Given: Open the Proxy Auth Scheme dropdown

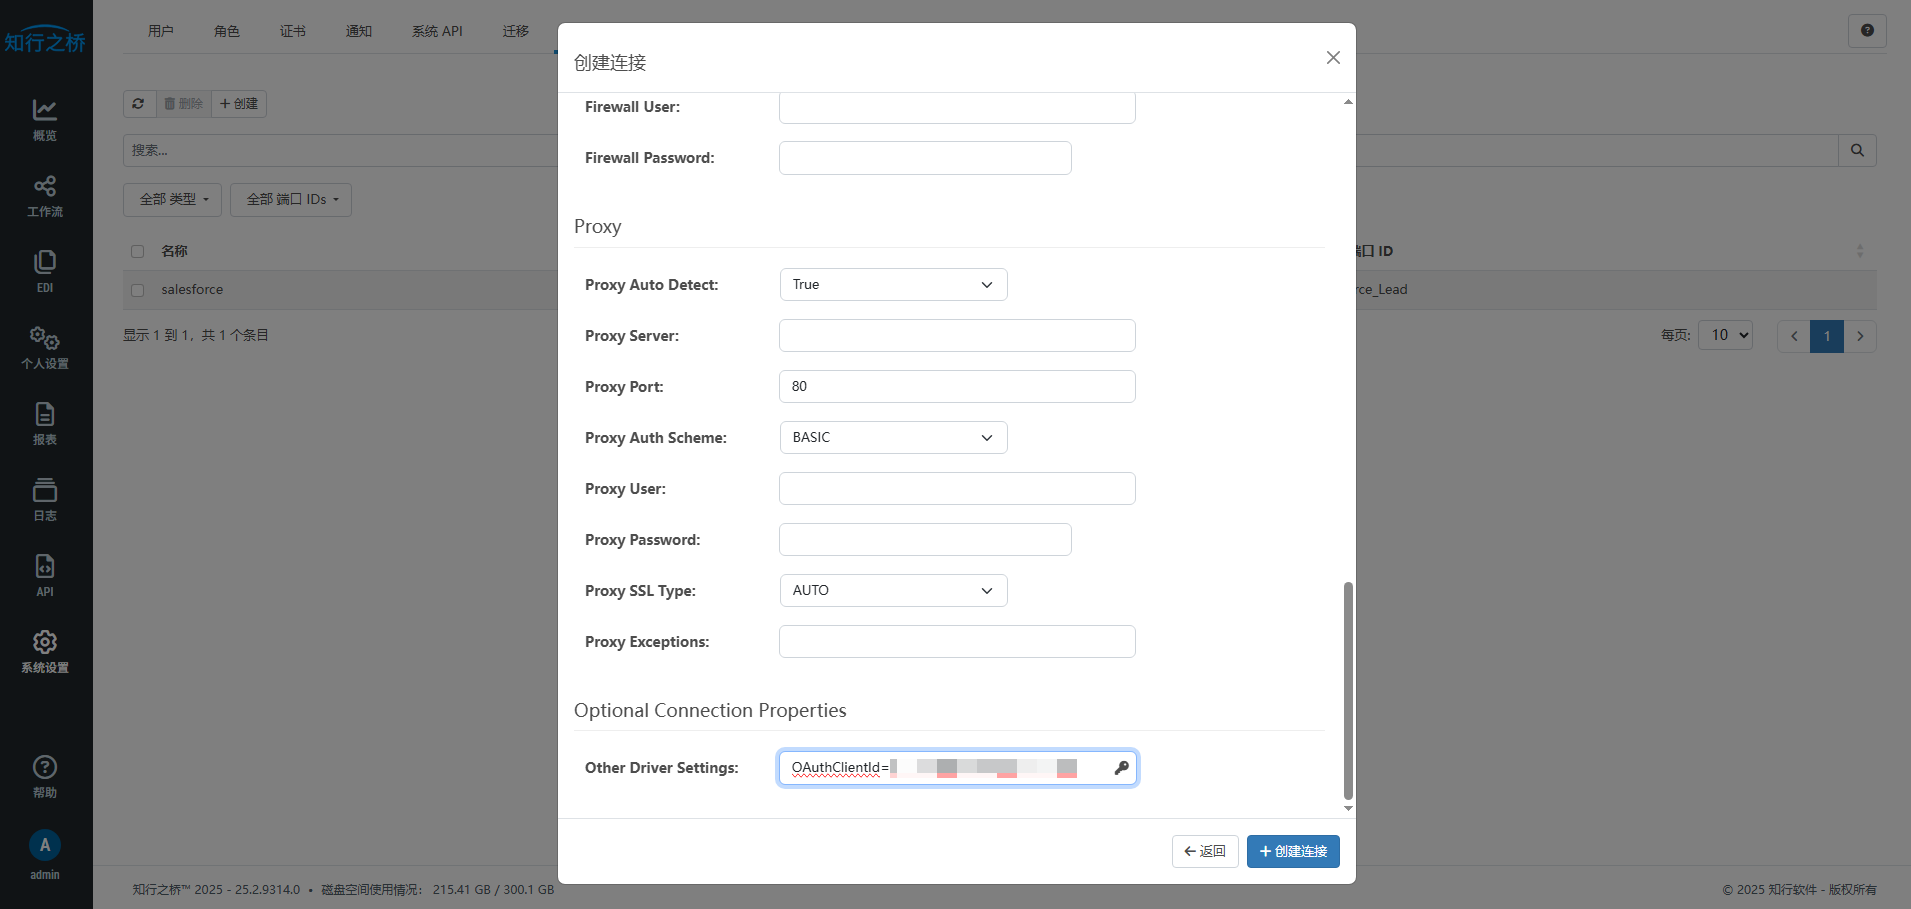Looking at the screenshot, I should [893, 438].
